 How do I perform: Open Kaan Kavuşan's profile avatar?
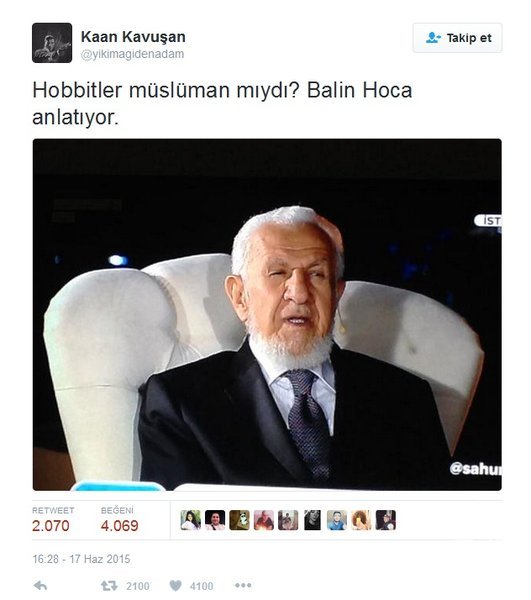(52, 42)
